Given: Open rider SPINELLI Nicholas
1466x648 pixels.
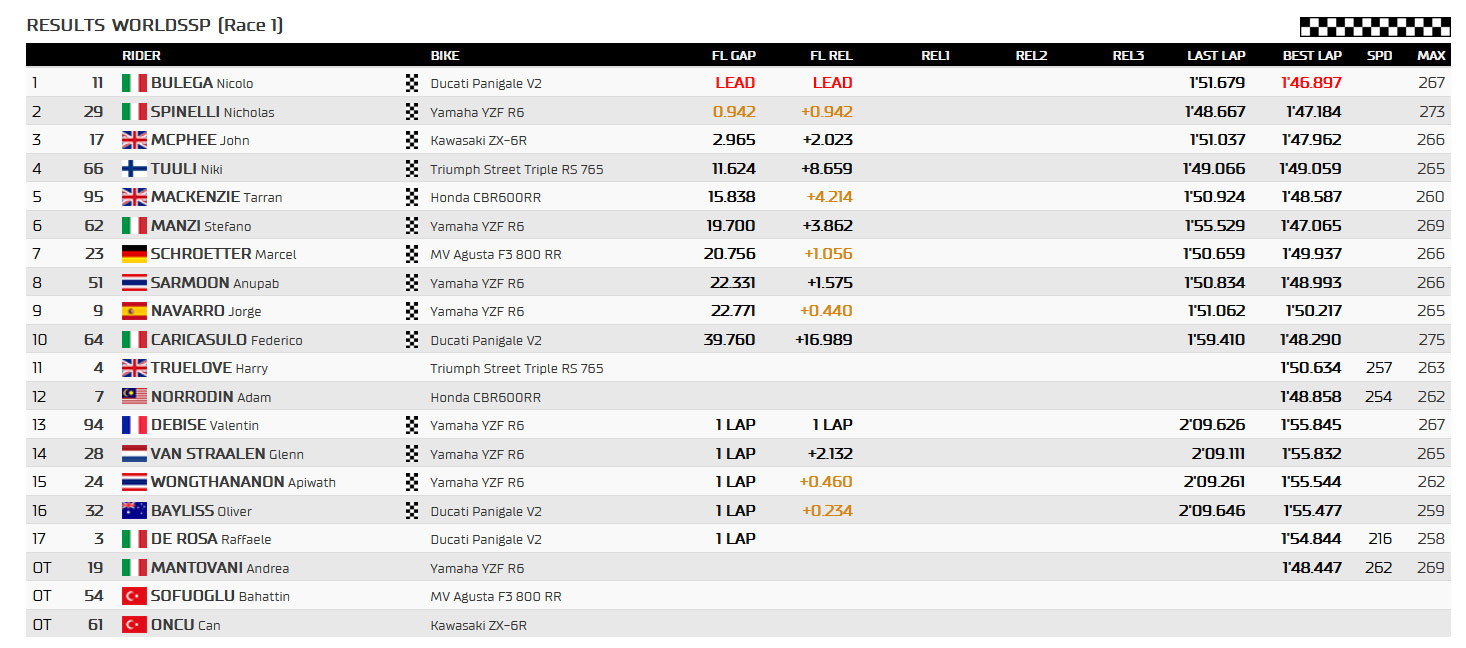Looking at the screenshot, I should pyautogui.click(x=212, y=112).
